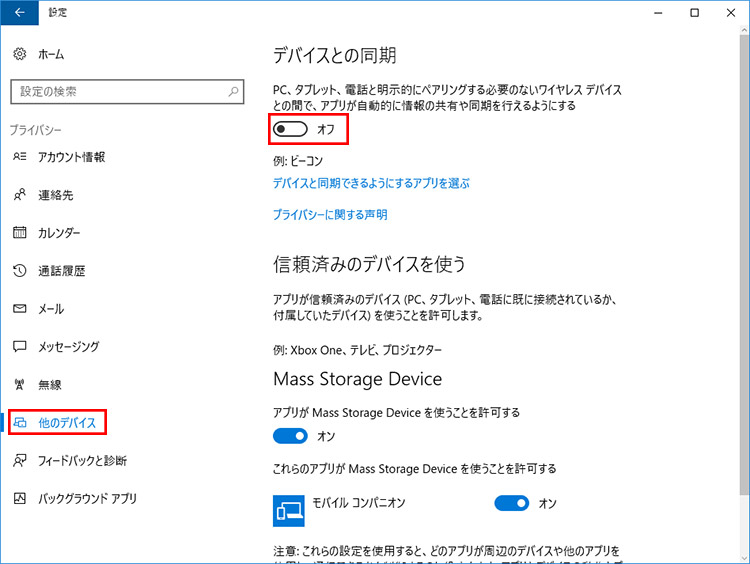Click the モバイル コンパニオン app name

359,502
